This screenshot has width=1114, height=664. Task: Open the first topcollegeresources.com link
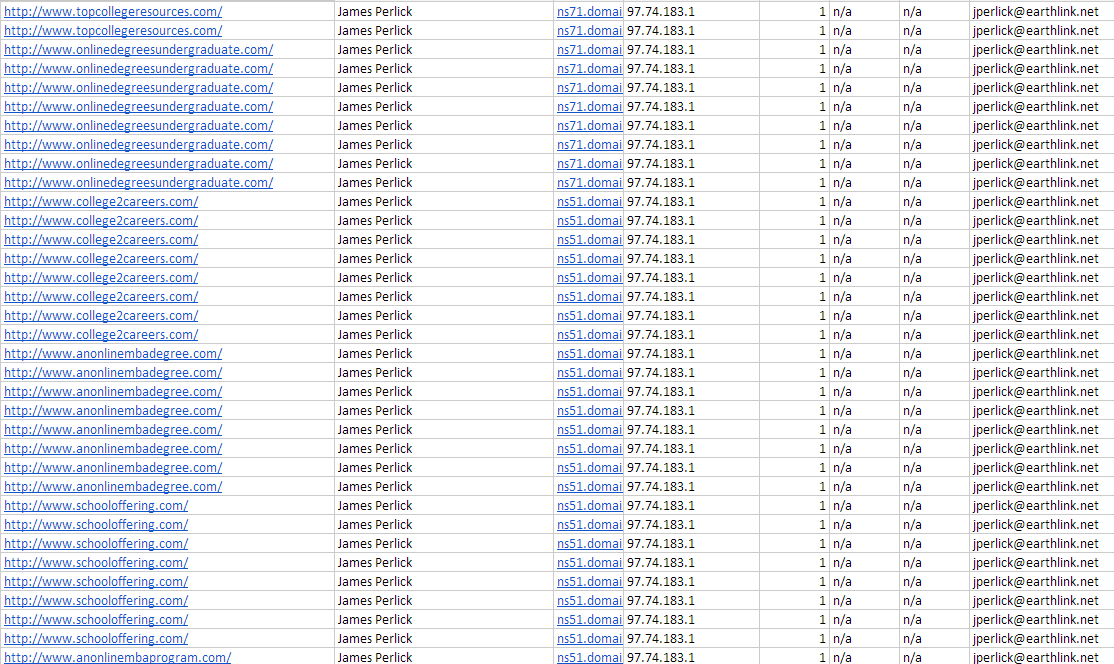[113, 11]
